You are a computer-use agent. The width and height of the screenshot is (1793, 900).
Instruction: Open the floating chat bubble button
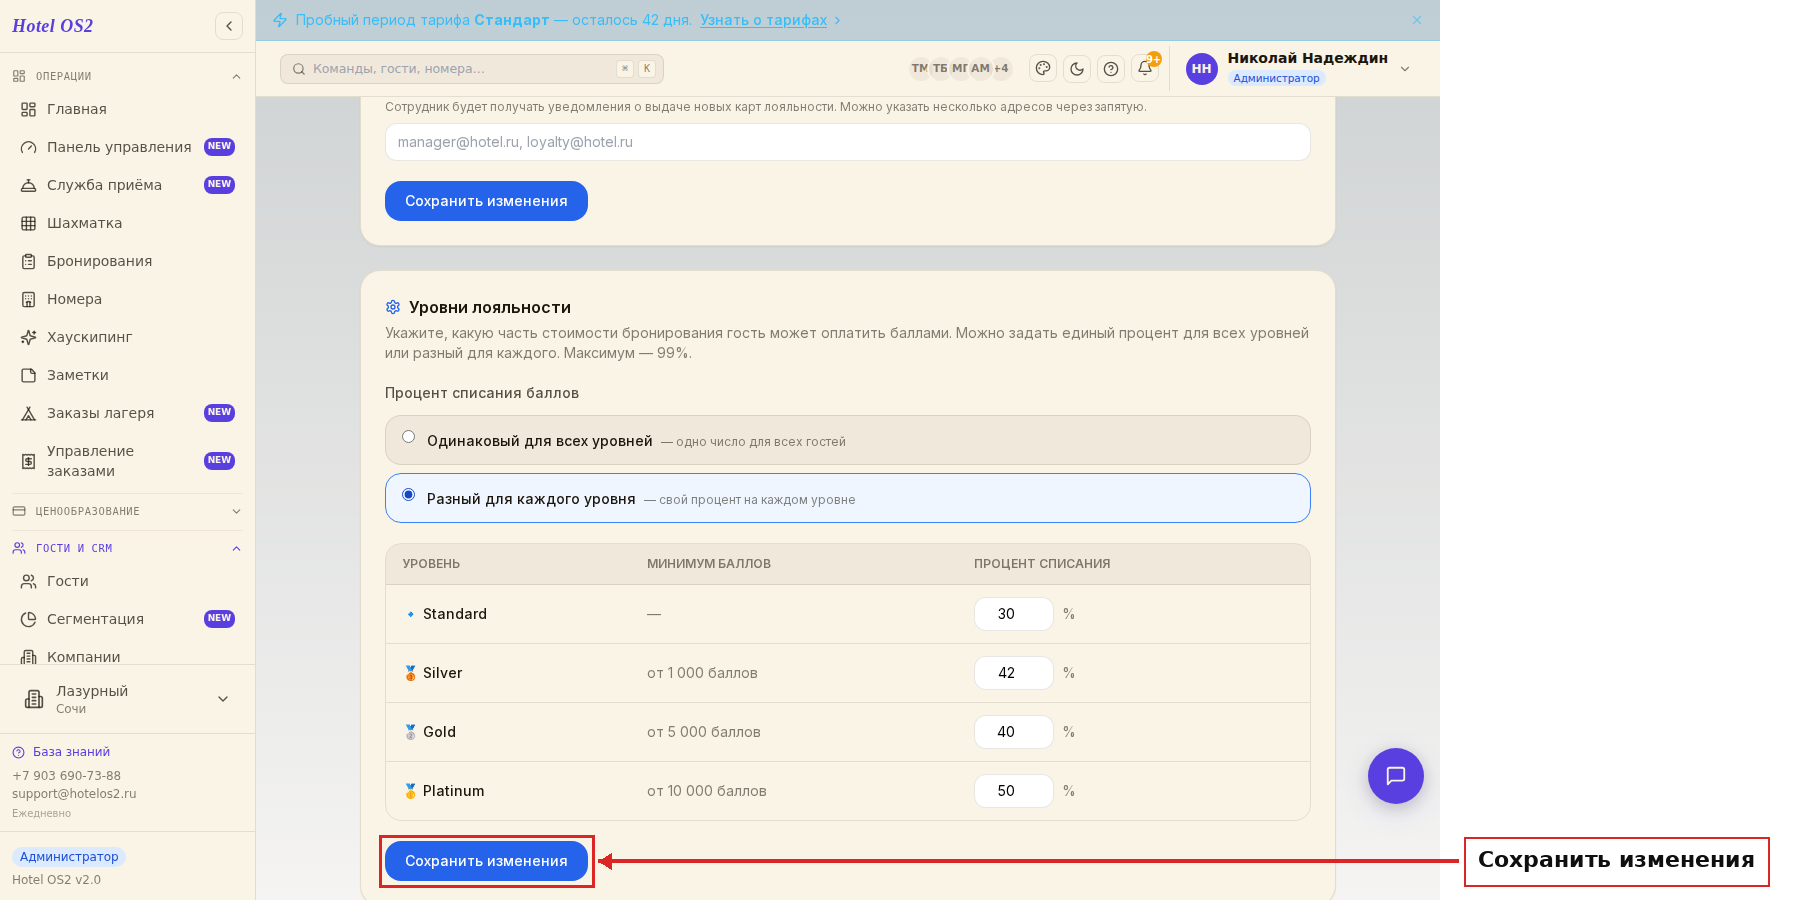click(1396, 776)
